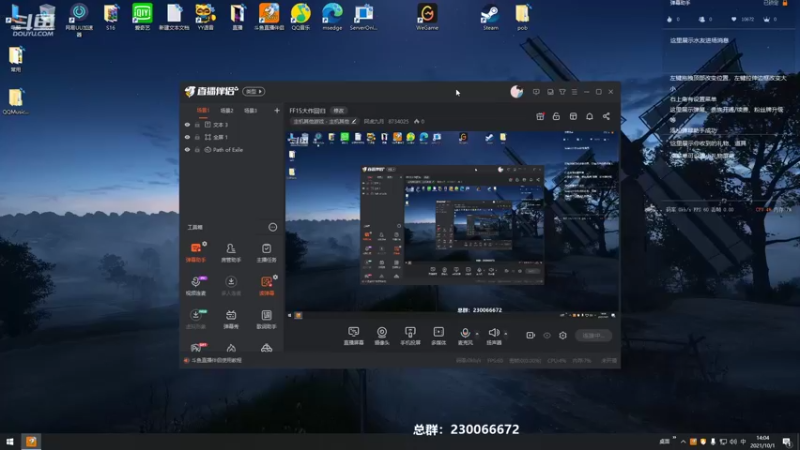Toggle lock on 文本 3 source

(x=197, y=124)
